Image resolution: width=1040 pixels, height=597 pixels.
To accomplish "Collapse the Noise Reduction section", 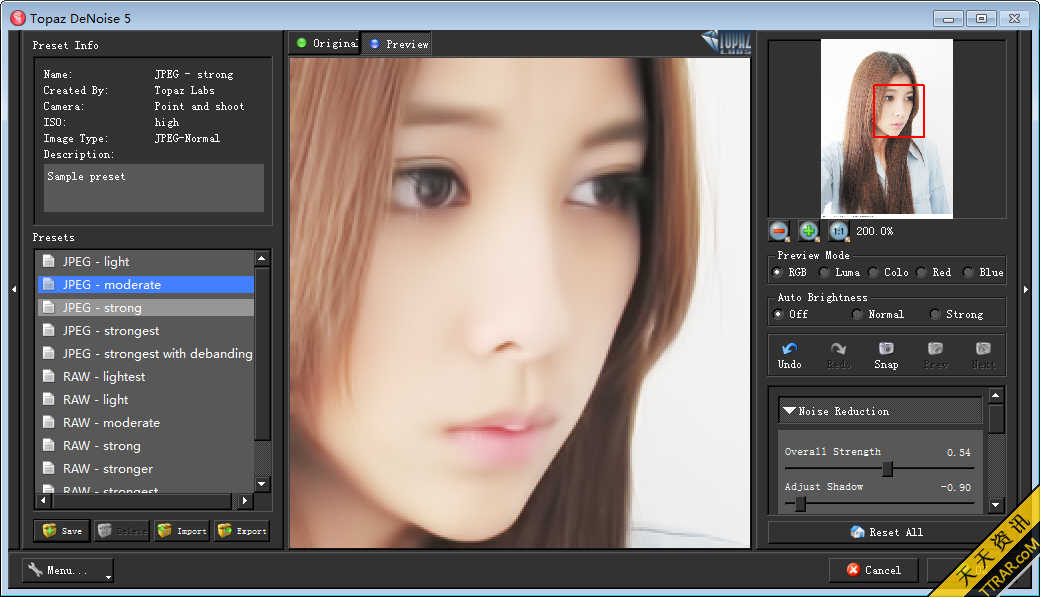I will coord(790,411).
